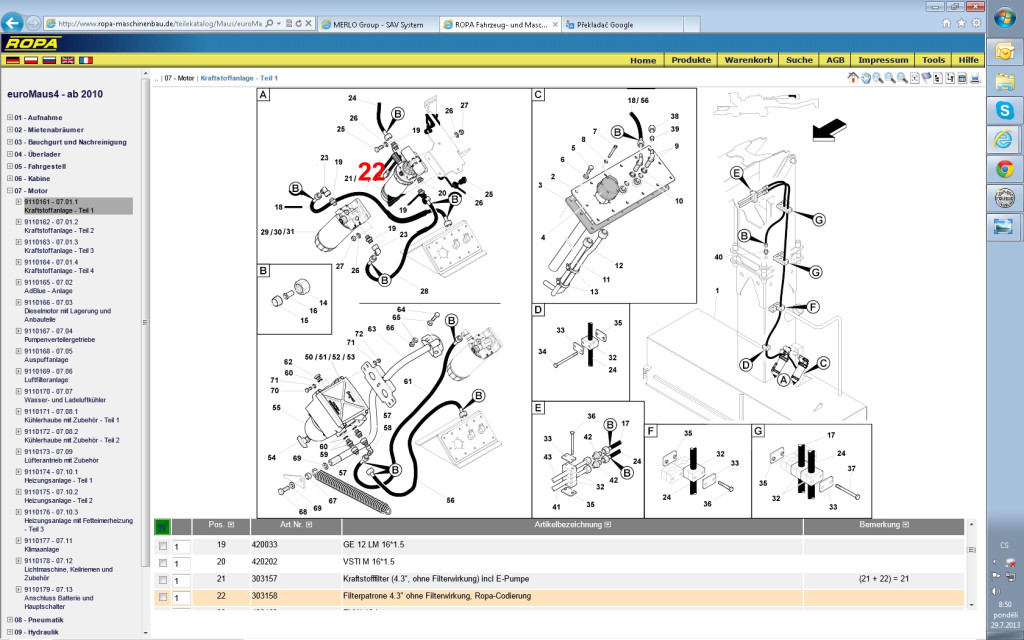Switch language with the Polish flag
Screen dimensions: 1024x640
31,60
